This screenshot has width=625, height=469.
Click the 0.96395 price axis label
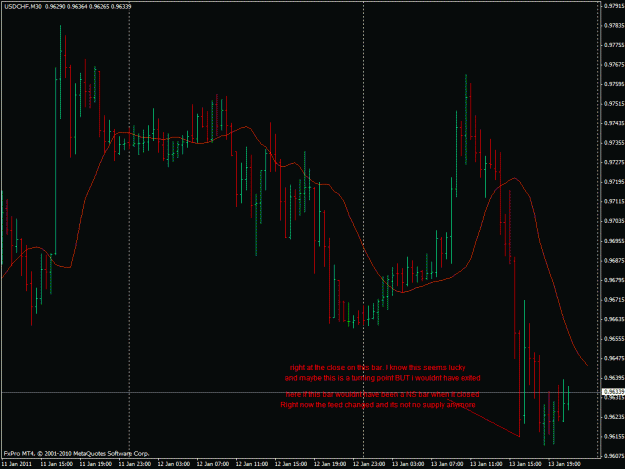point(614,377)
